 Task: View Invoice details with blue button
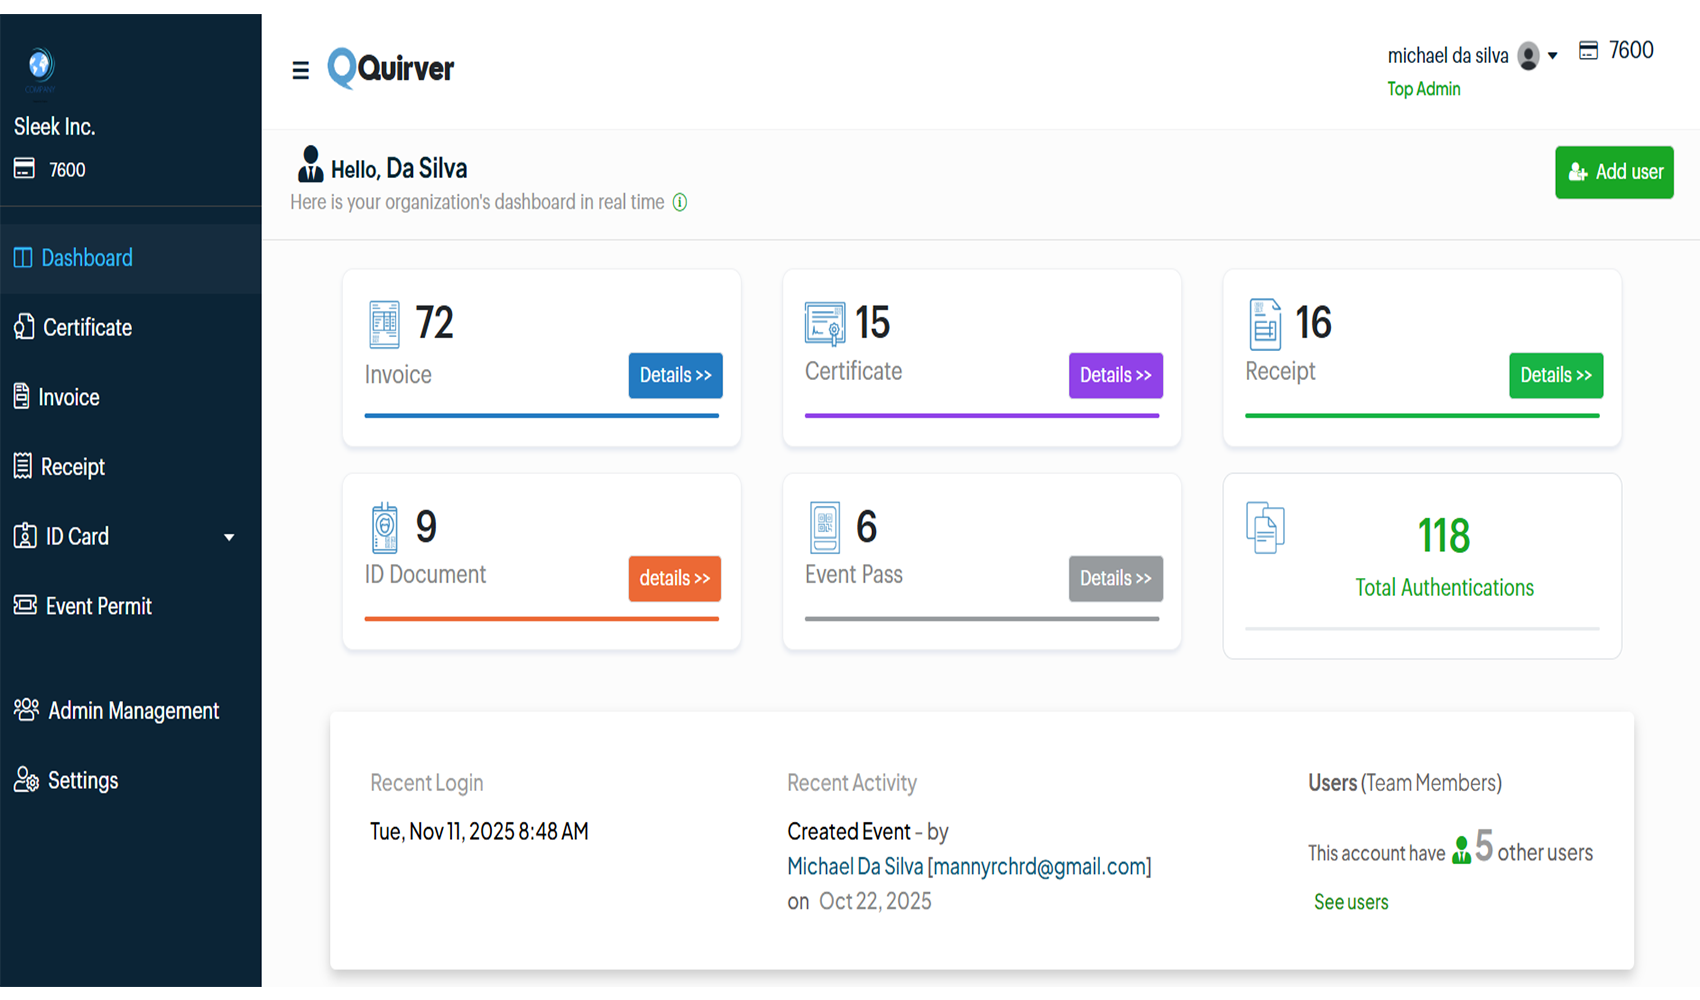675,375
